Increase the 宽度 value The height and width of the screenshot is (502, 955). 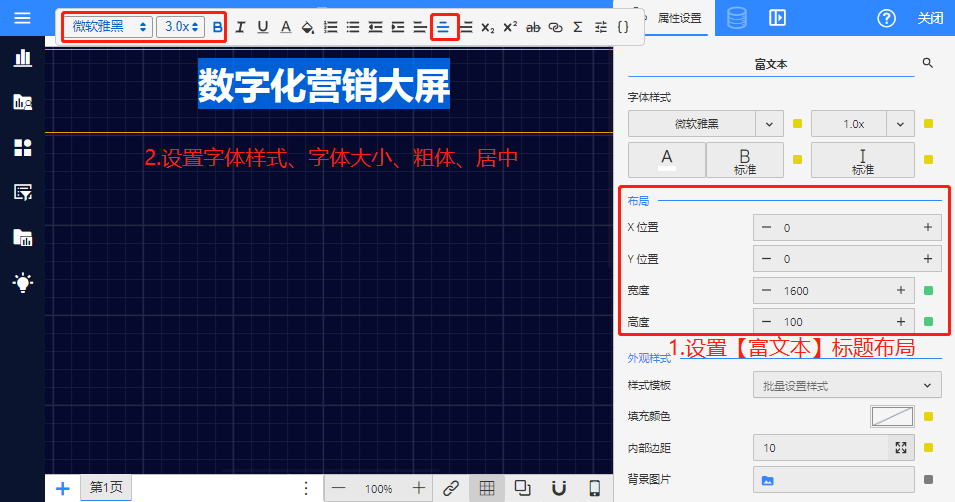(901, 291)
